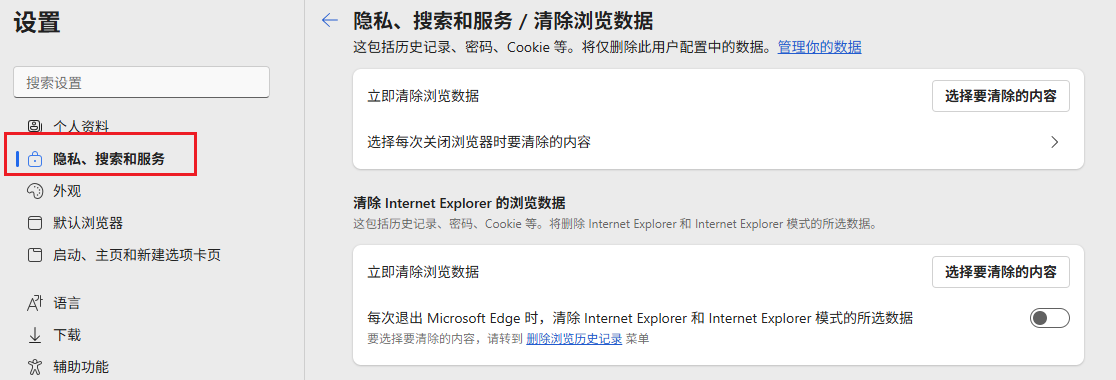Image resolution: width=1116 pixels, height=380 pixels.
Task: Expand 选择每次关闭浏览器时要清除的内容 via its chevron
Action: [x=1055, y=142]
